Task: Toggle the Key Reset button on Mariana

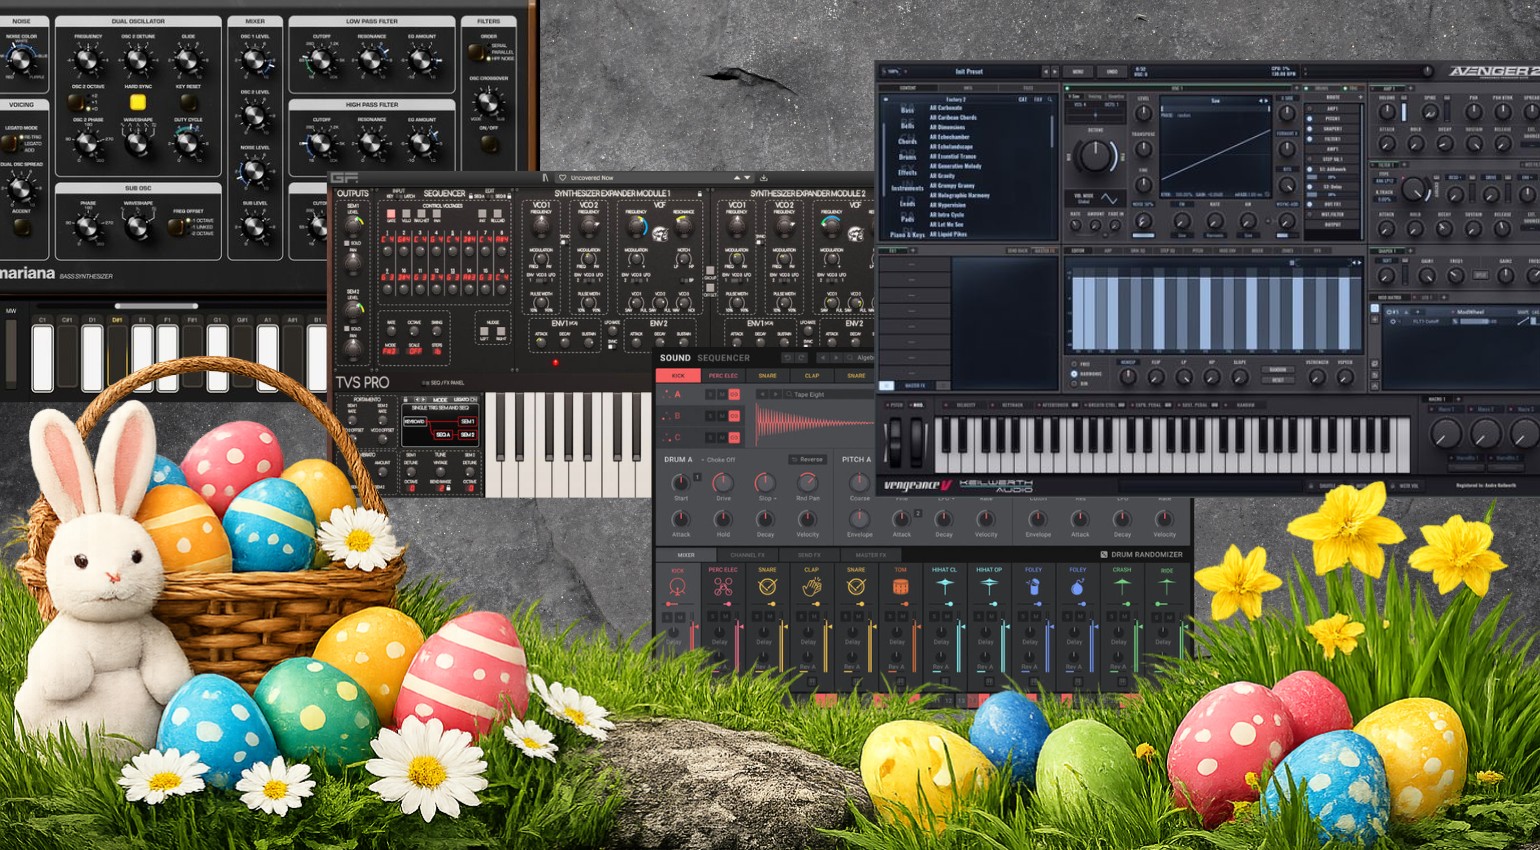Action: pyautogui.click(x=187, y=102)
